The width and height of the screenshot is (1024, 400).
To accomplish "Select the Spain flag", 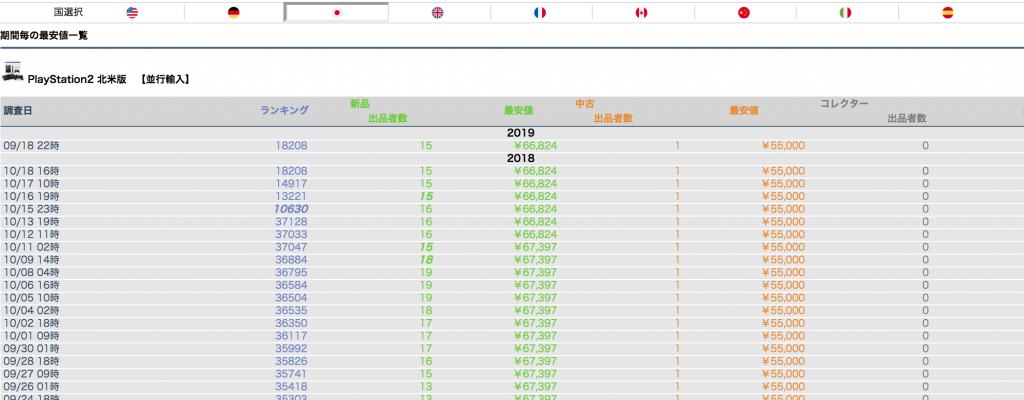I will tap(947, 13).
